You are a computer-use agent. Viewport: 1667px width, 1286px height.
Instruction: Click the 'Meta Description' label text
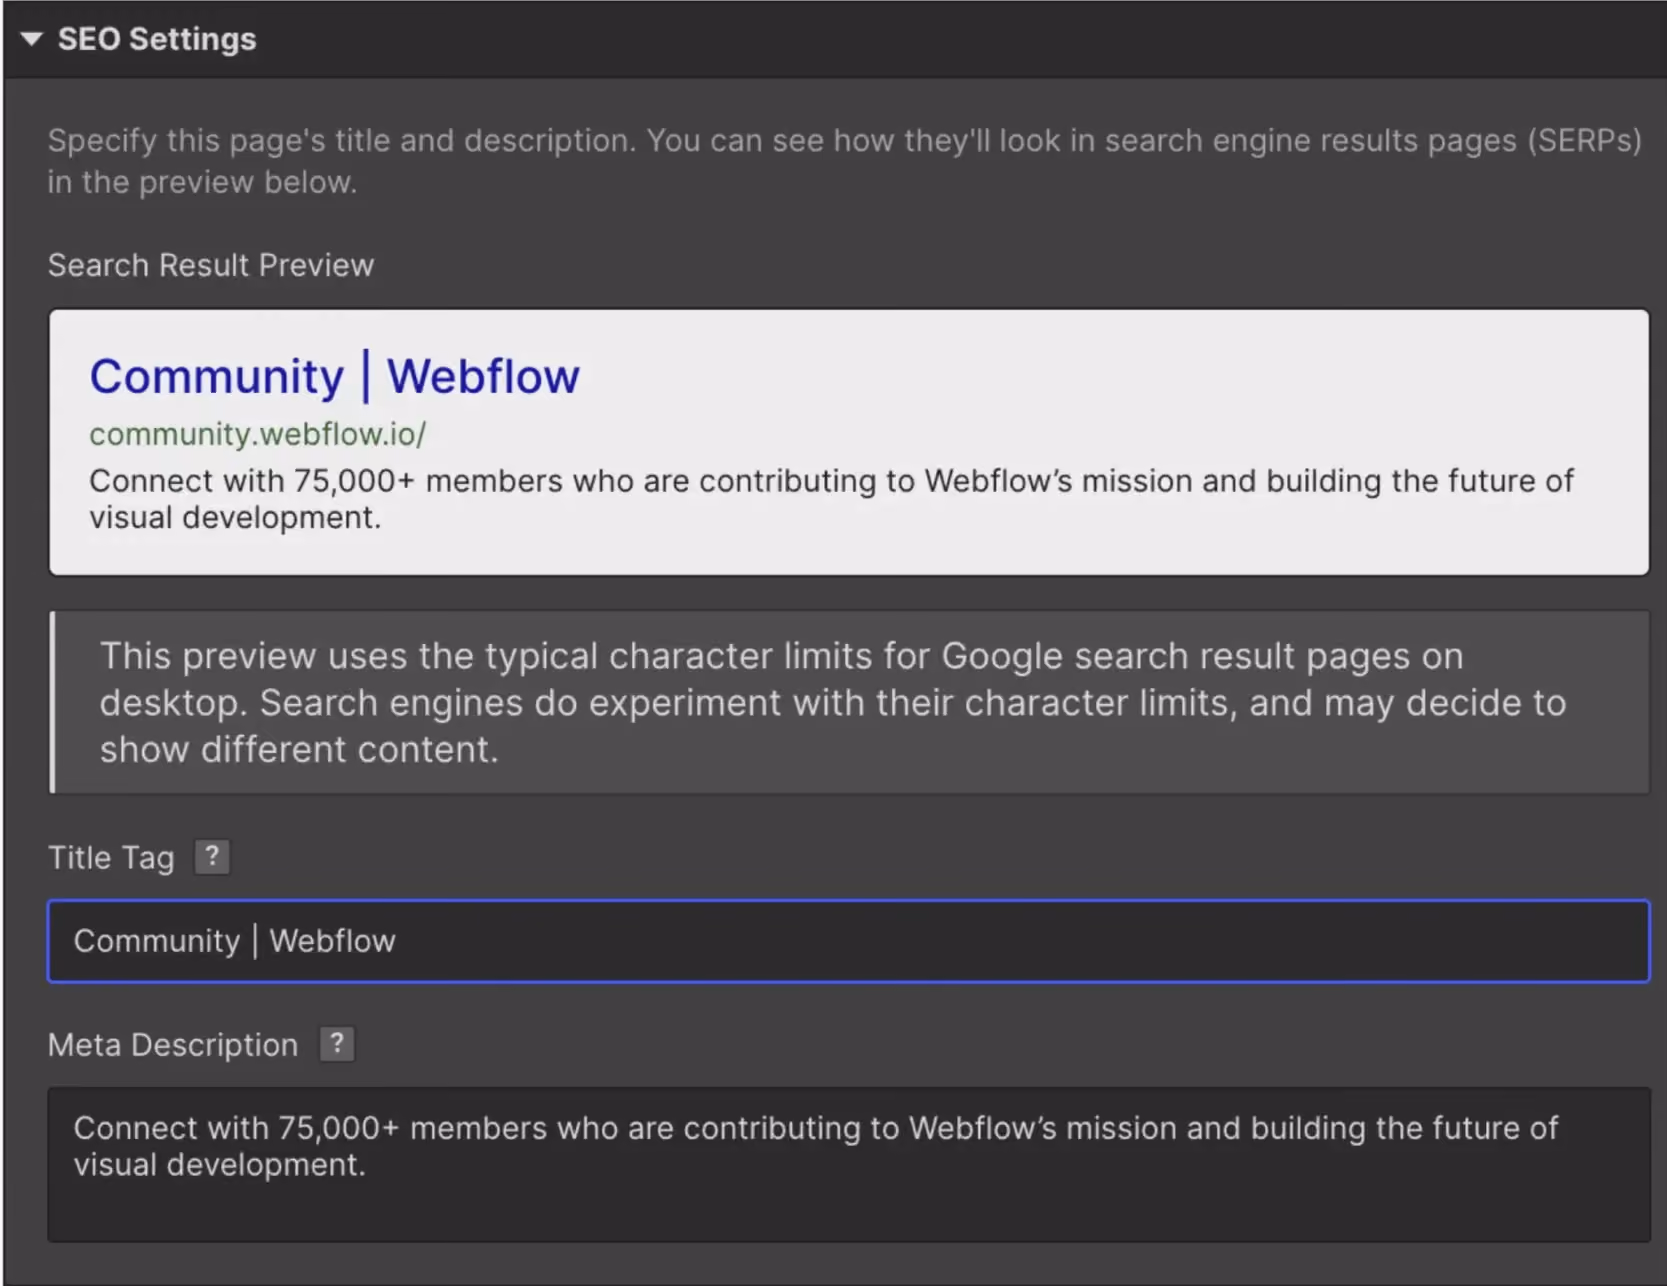click(x=173, y=1045)
